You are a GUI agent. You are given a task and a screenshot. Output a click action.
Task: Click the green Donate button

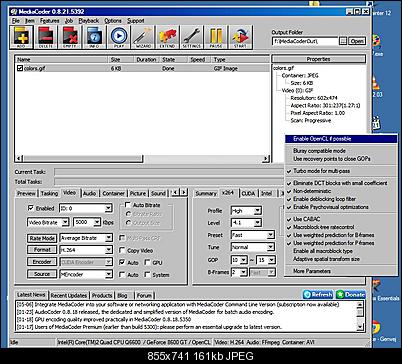click(350, 295)
